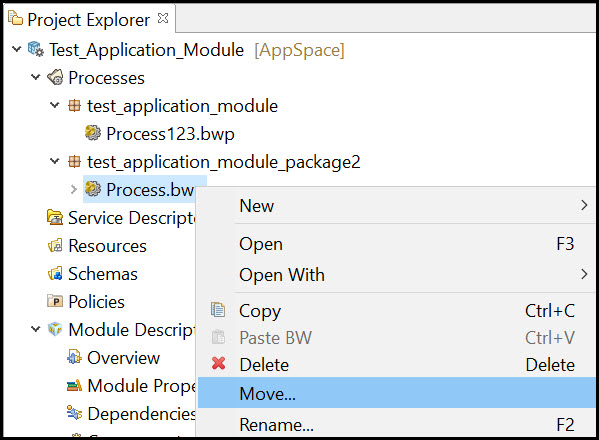599x440 pixels.
Task: Select the Processes tree item
Action: point(106,78)
